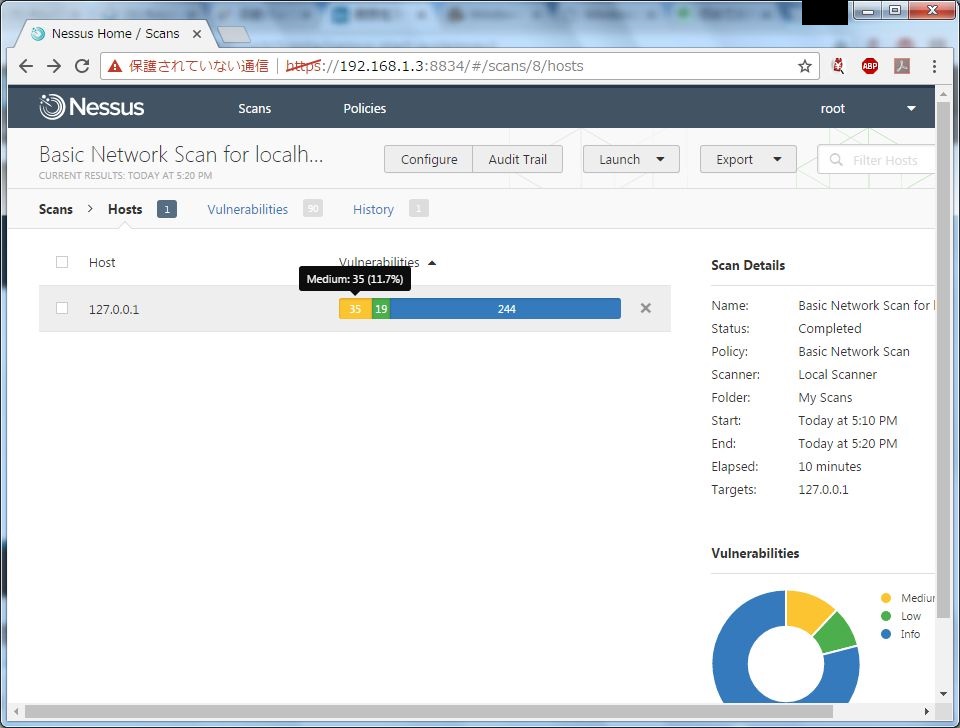Close the Nessus Home browser tab
Screen dimensions: 960x728
tap(197, 34)
